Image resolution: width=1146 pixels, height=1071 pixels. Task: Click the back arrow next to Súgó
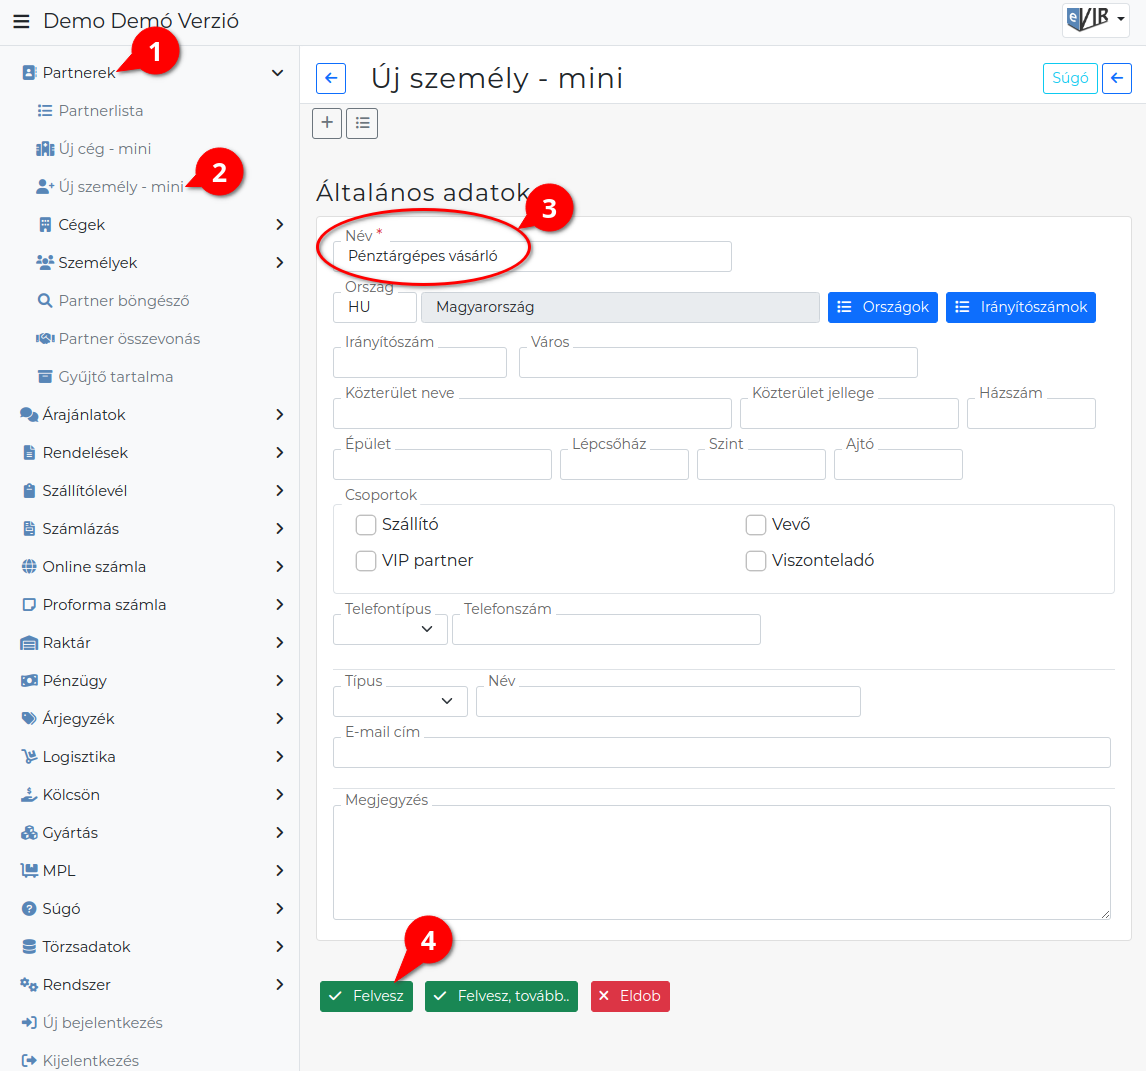(x=1117, y=78)
